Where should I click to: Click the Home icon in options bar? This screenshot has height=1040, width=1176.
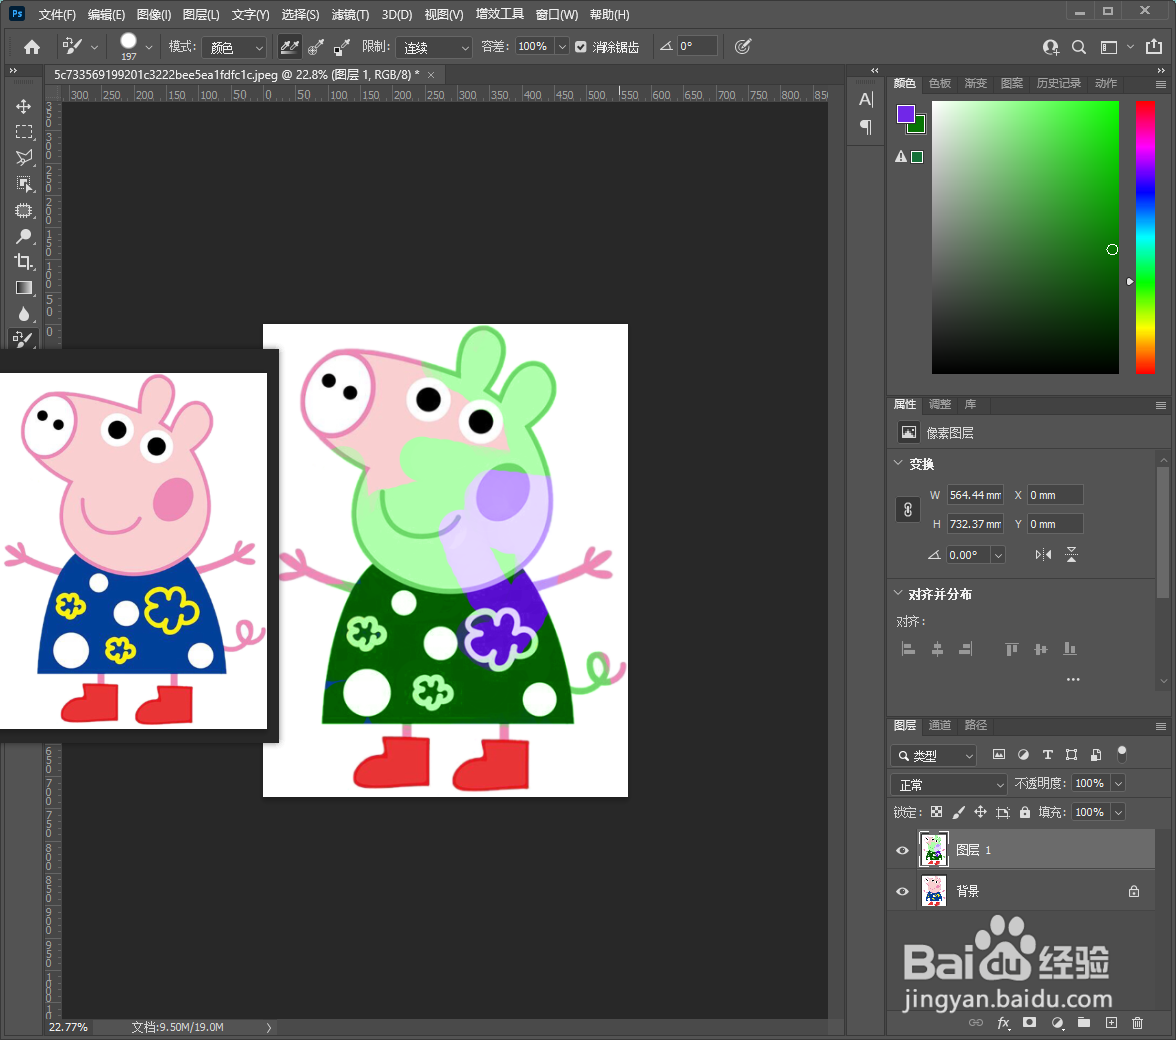32,47
